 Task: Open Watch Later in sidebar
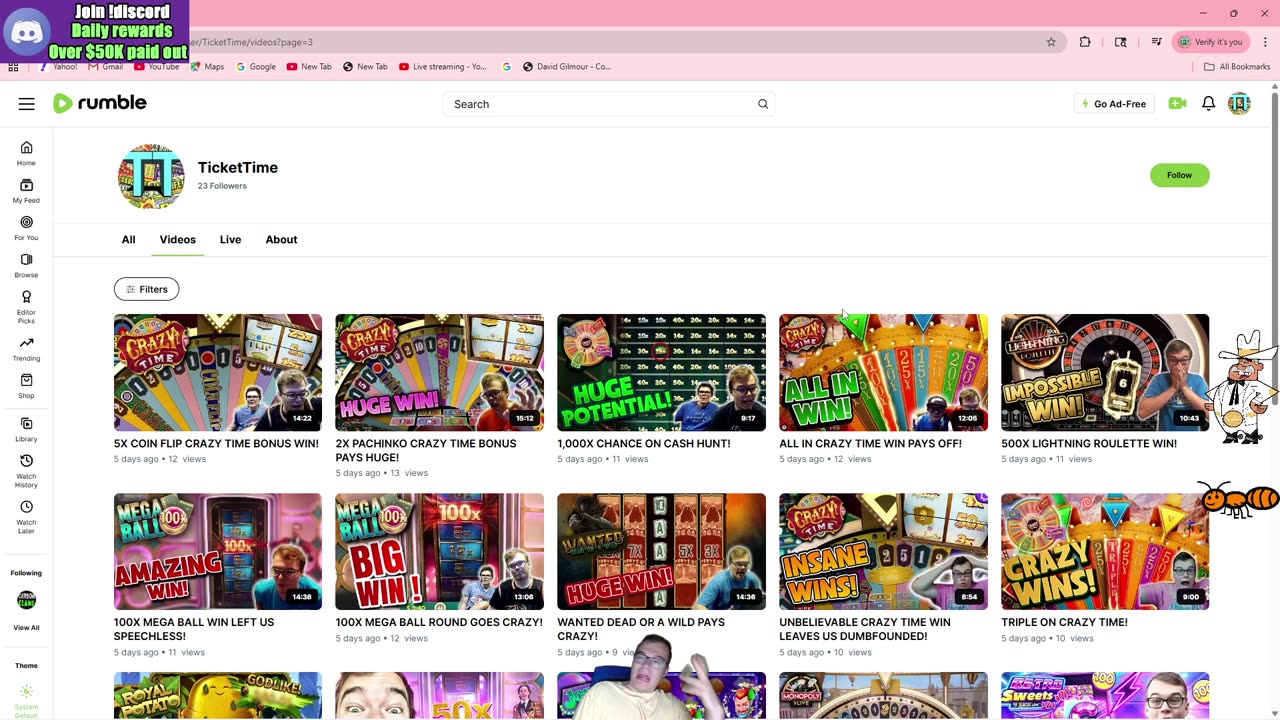coord(26,516)
